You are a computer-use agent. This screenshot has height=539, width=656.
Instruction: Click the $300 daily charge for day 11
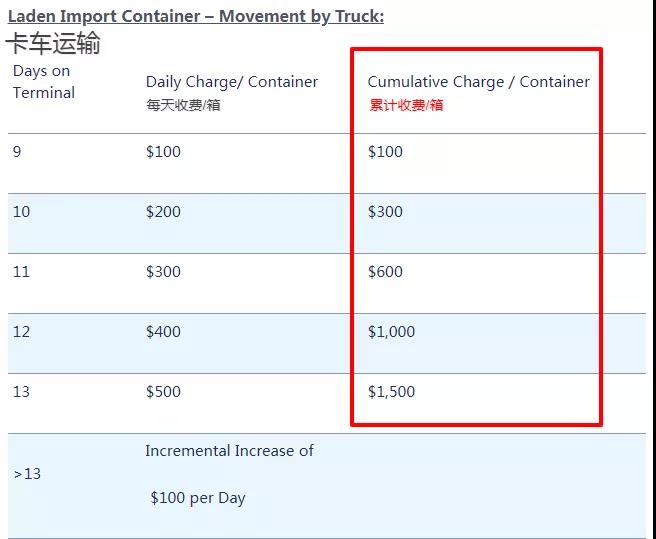click(163, 272)
